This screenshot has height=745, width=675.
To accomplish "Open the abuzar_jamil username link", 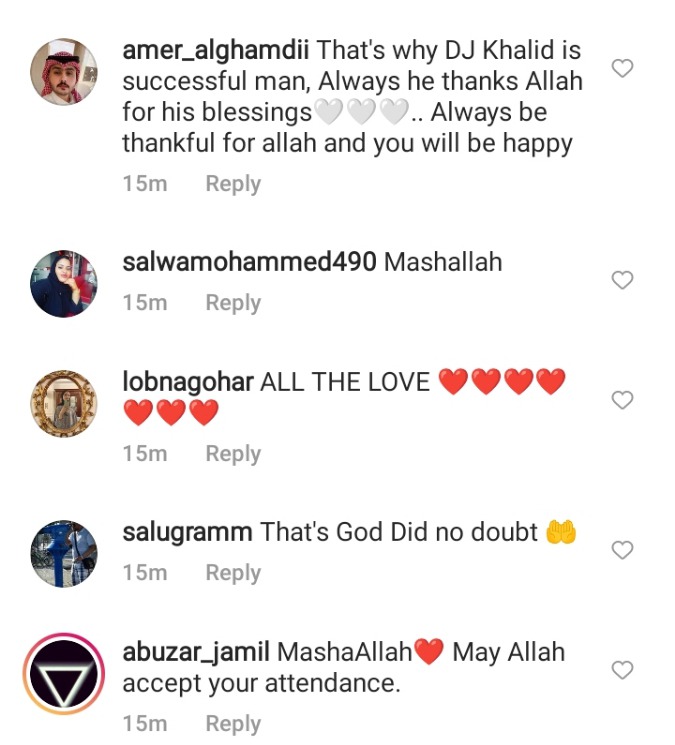I will (x=196, y=652).
